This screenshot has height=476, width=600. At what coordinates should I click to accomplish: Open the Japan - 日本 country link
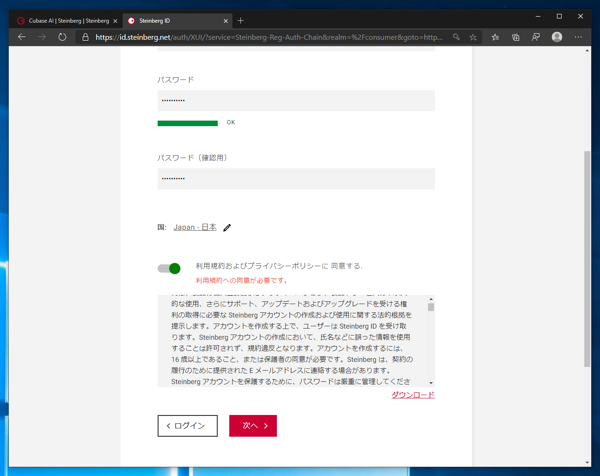(x=195, y=227)
